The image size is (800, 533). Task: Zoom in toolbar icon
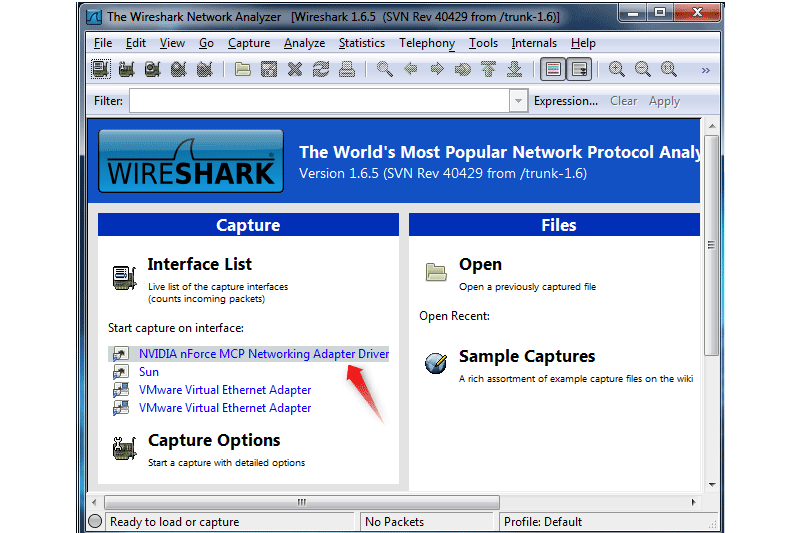pyautogui.click(x=617, y=69)
